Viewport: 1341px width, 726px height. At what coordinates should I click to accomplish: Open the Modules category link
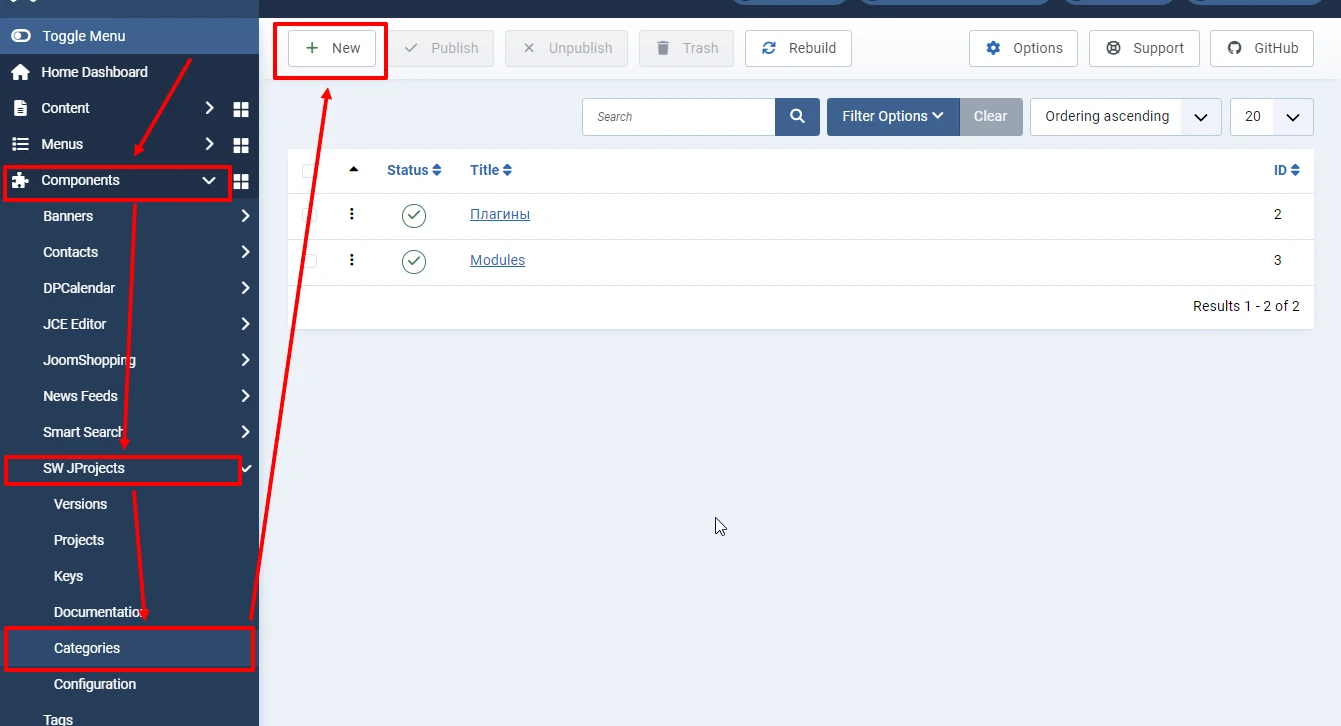(x=497, y=260)
